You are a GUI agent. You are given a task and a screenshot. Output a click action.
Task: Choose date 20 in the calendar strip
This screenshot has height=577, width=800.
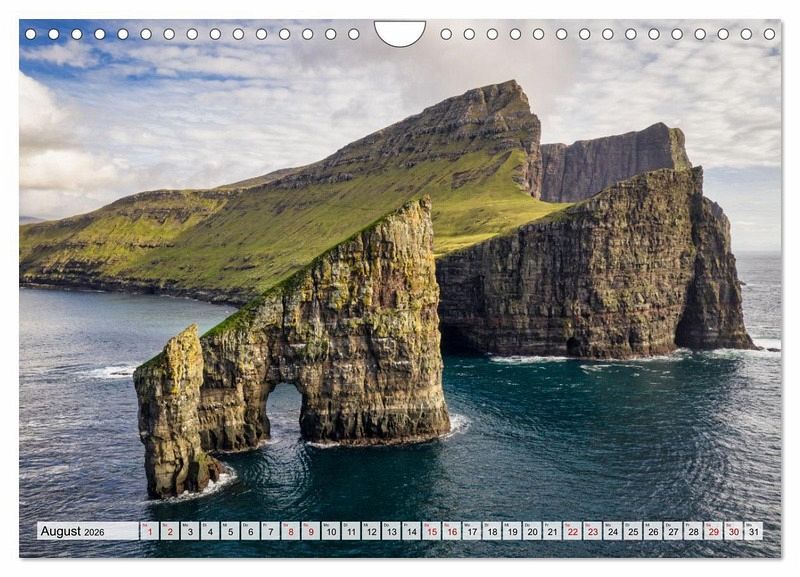(533, 531)
